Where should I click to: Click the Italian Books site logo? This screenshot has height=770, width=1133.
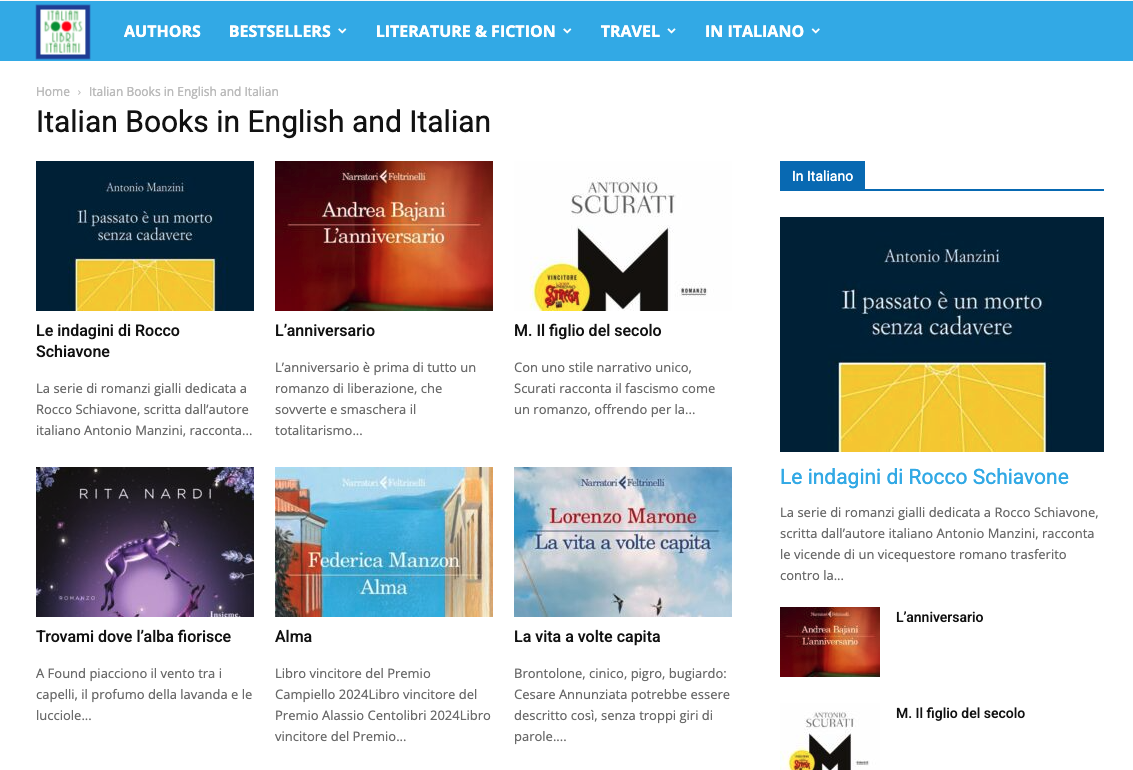(63, 31)
